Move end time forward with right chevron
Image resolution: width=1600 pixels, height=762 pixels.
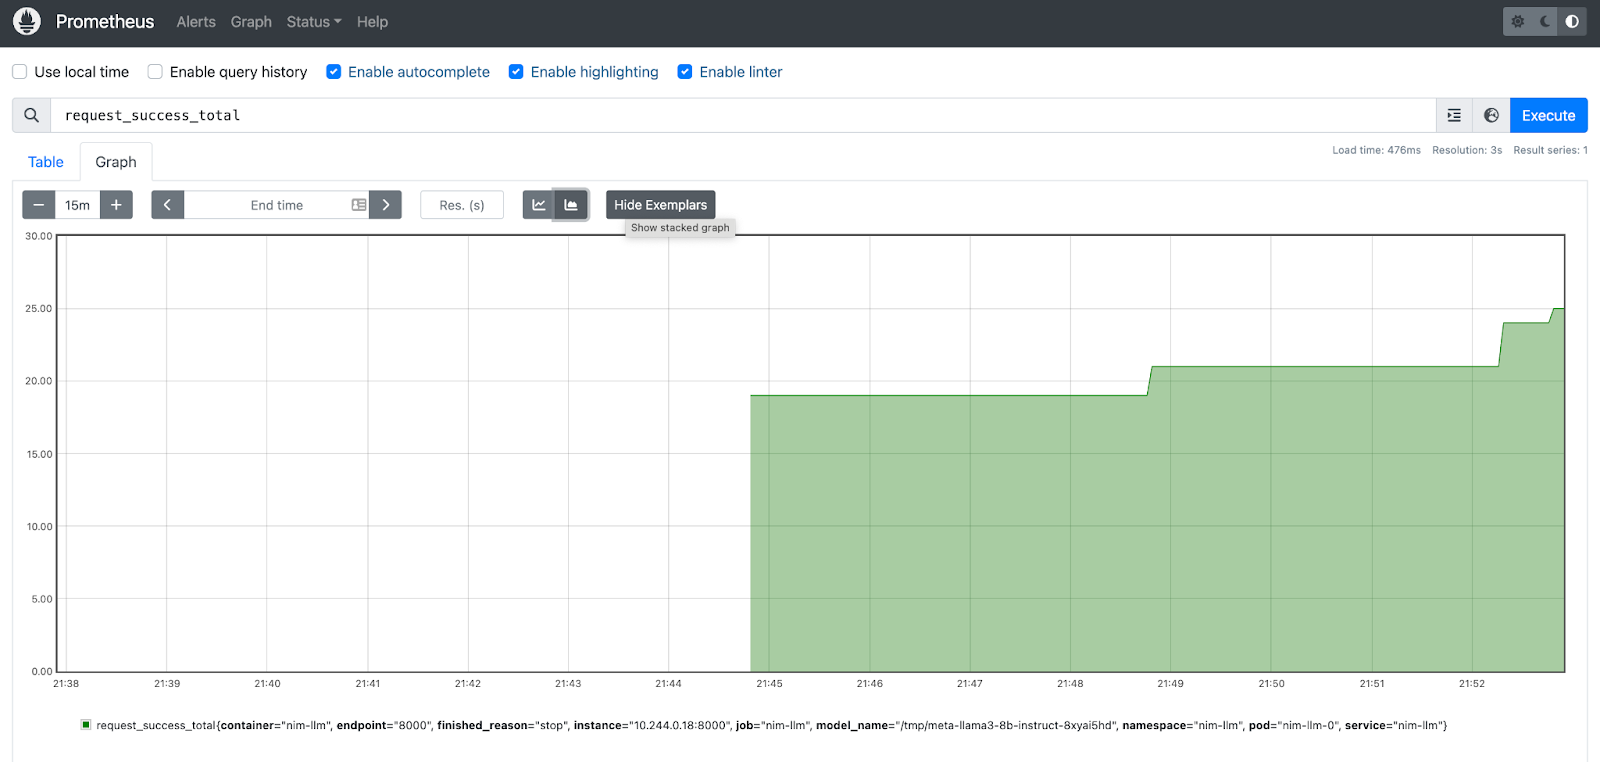(385, 205)
